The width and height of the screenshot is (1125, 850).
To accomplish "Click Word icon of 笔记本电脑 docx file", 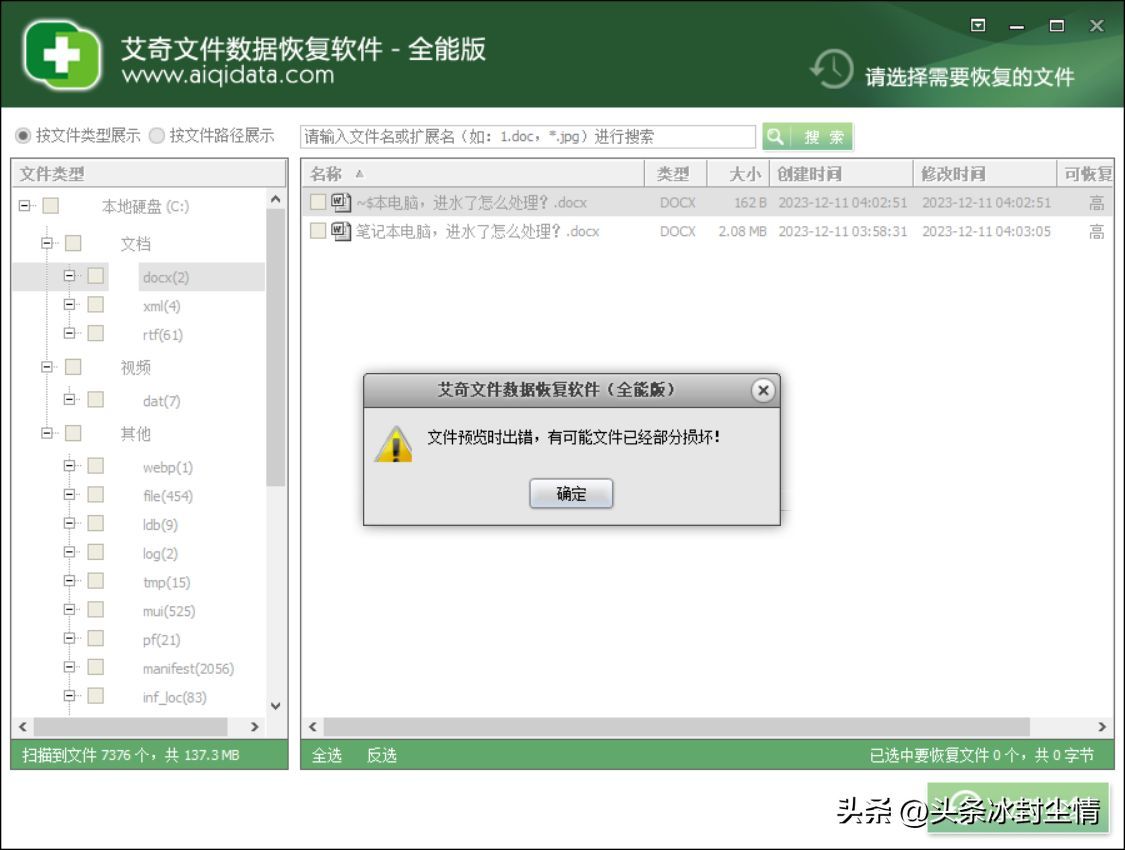I will (341, 231).
